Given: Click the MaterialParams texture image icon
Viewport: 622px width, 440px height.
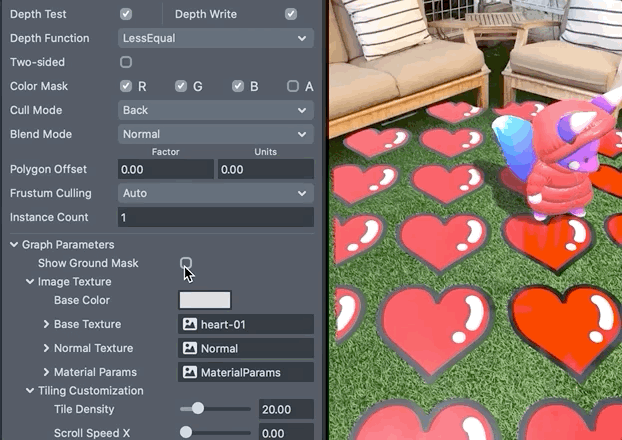Looking at the screenshot, I should [x=190, y=372].
